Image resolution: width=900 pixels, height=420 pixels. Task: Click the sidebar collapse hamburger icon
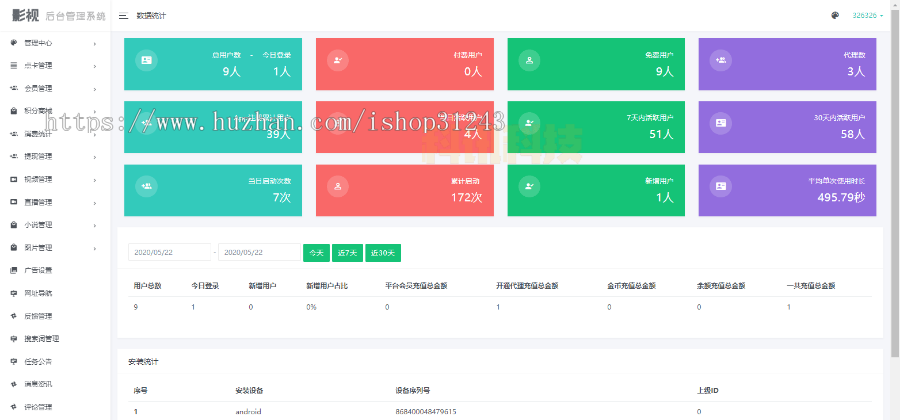[122, 16]
